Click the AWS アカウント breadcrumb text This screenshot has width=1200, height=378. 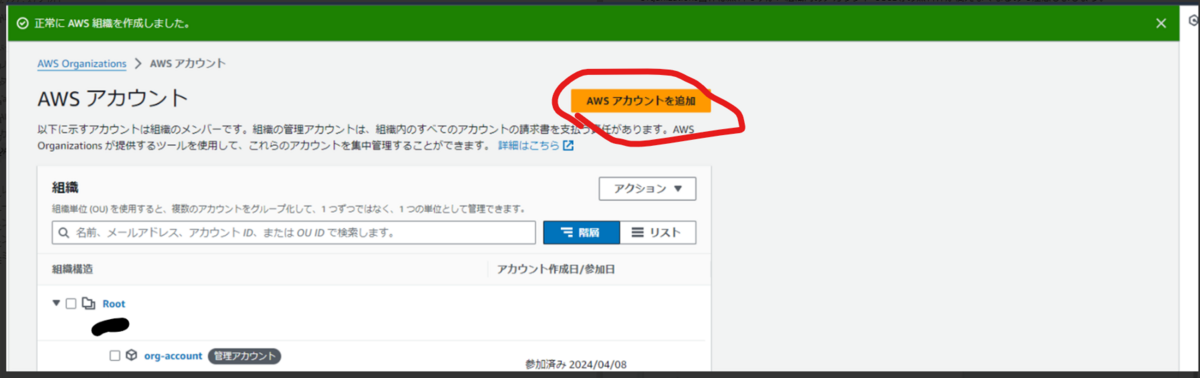(x=187, y=63)
